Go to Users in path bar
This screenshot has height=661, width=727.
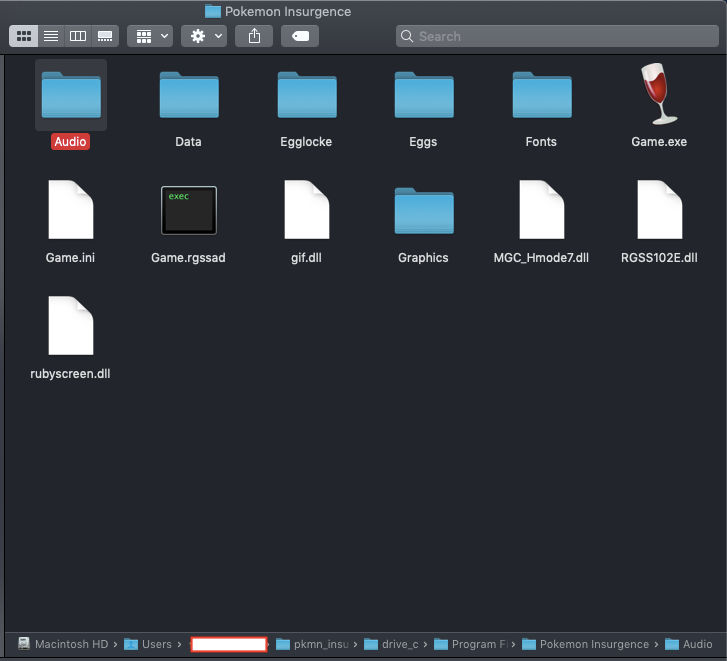pyautogui.click(x=148, y=644)
